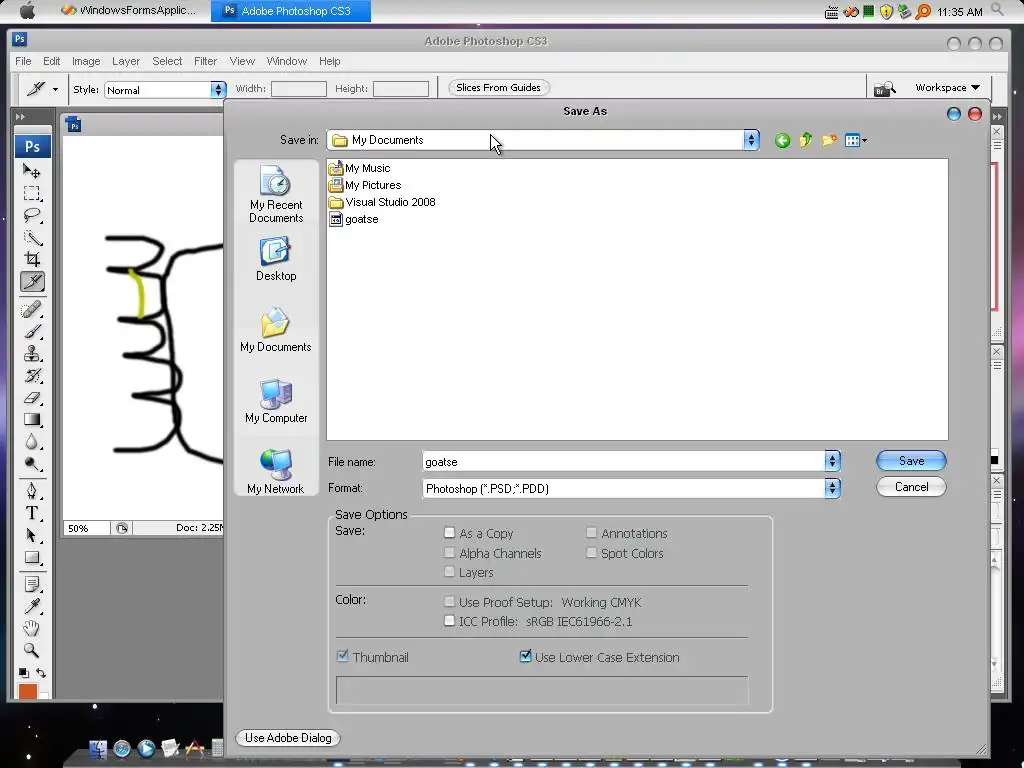Select the Rectangular Marquee tool
The image size is (1024, 768).
point(31,193)
